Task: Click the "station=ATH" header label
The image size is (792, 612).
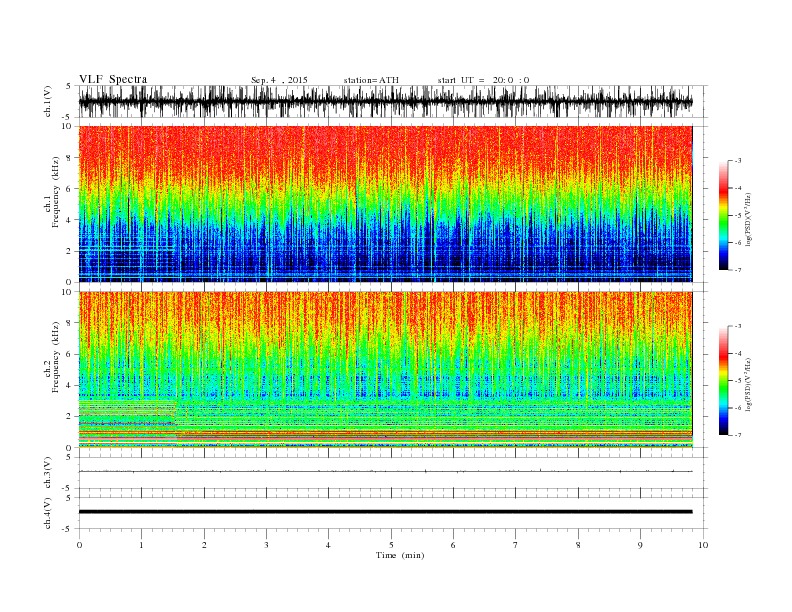Action: point(371,80)
